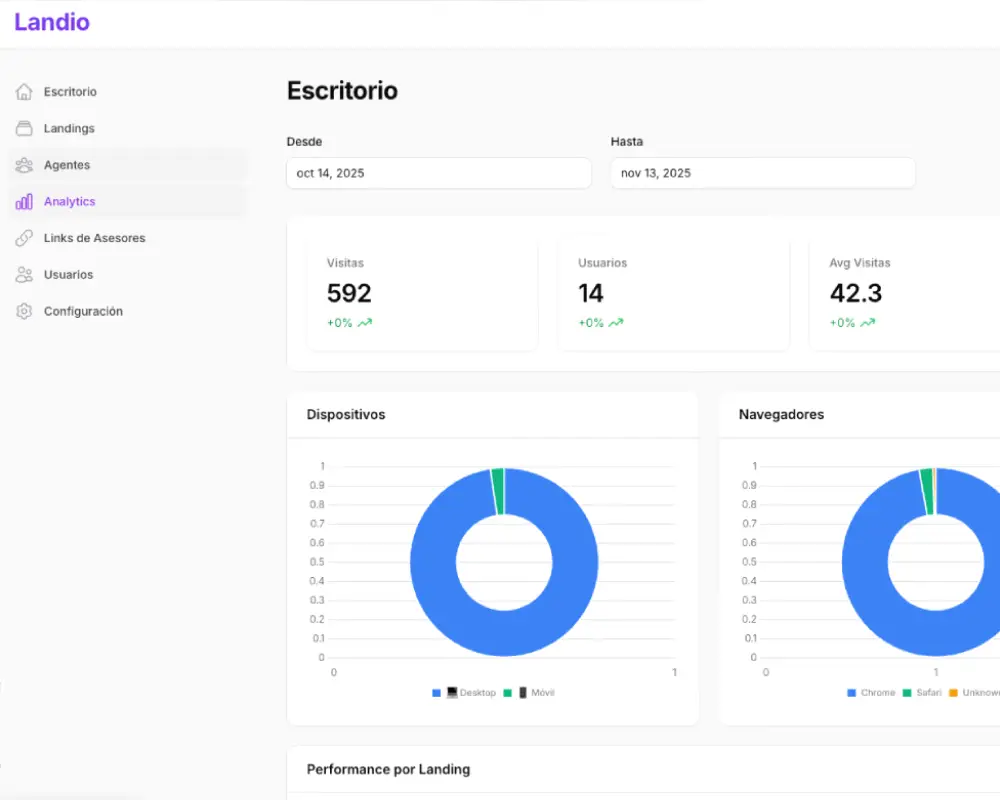Click the blue Desktop legend color swatch

click(x=437, y=692)
